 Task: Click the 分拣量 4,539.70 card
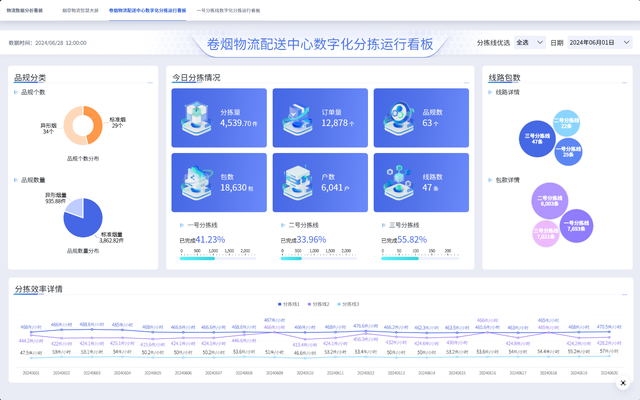tap(219, 118)
